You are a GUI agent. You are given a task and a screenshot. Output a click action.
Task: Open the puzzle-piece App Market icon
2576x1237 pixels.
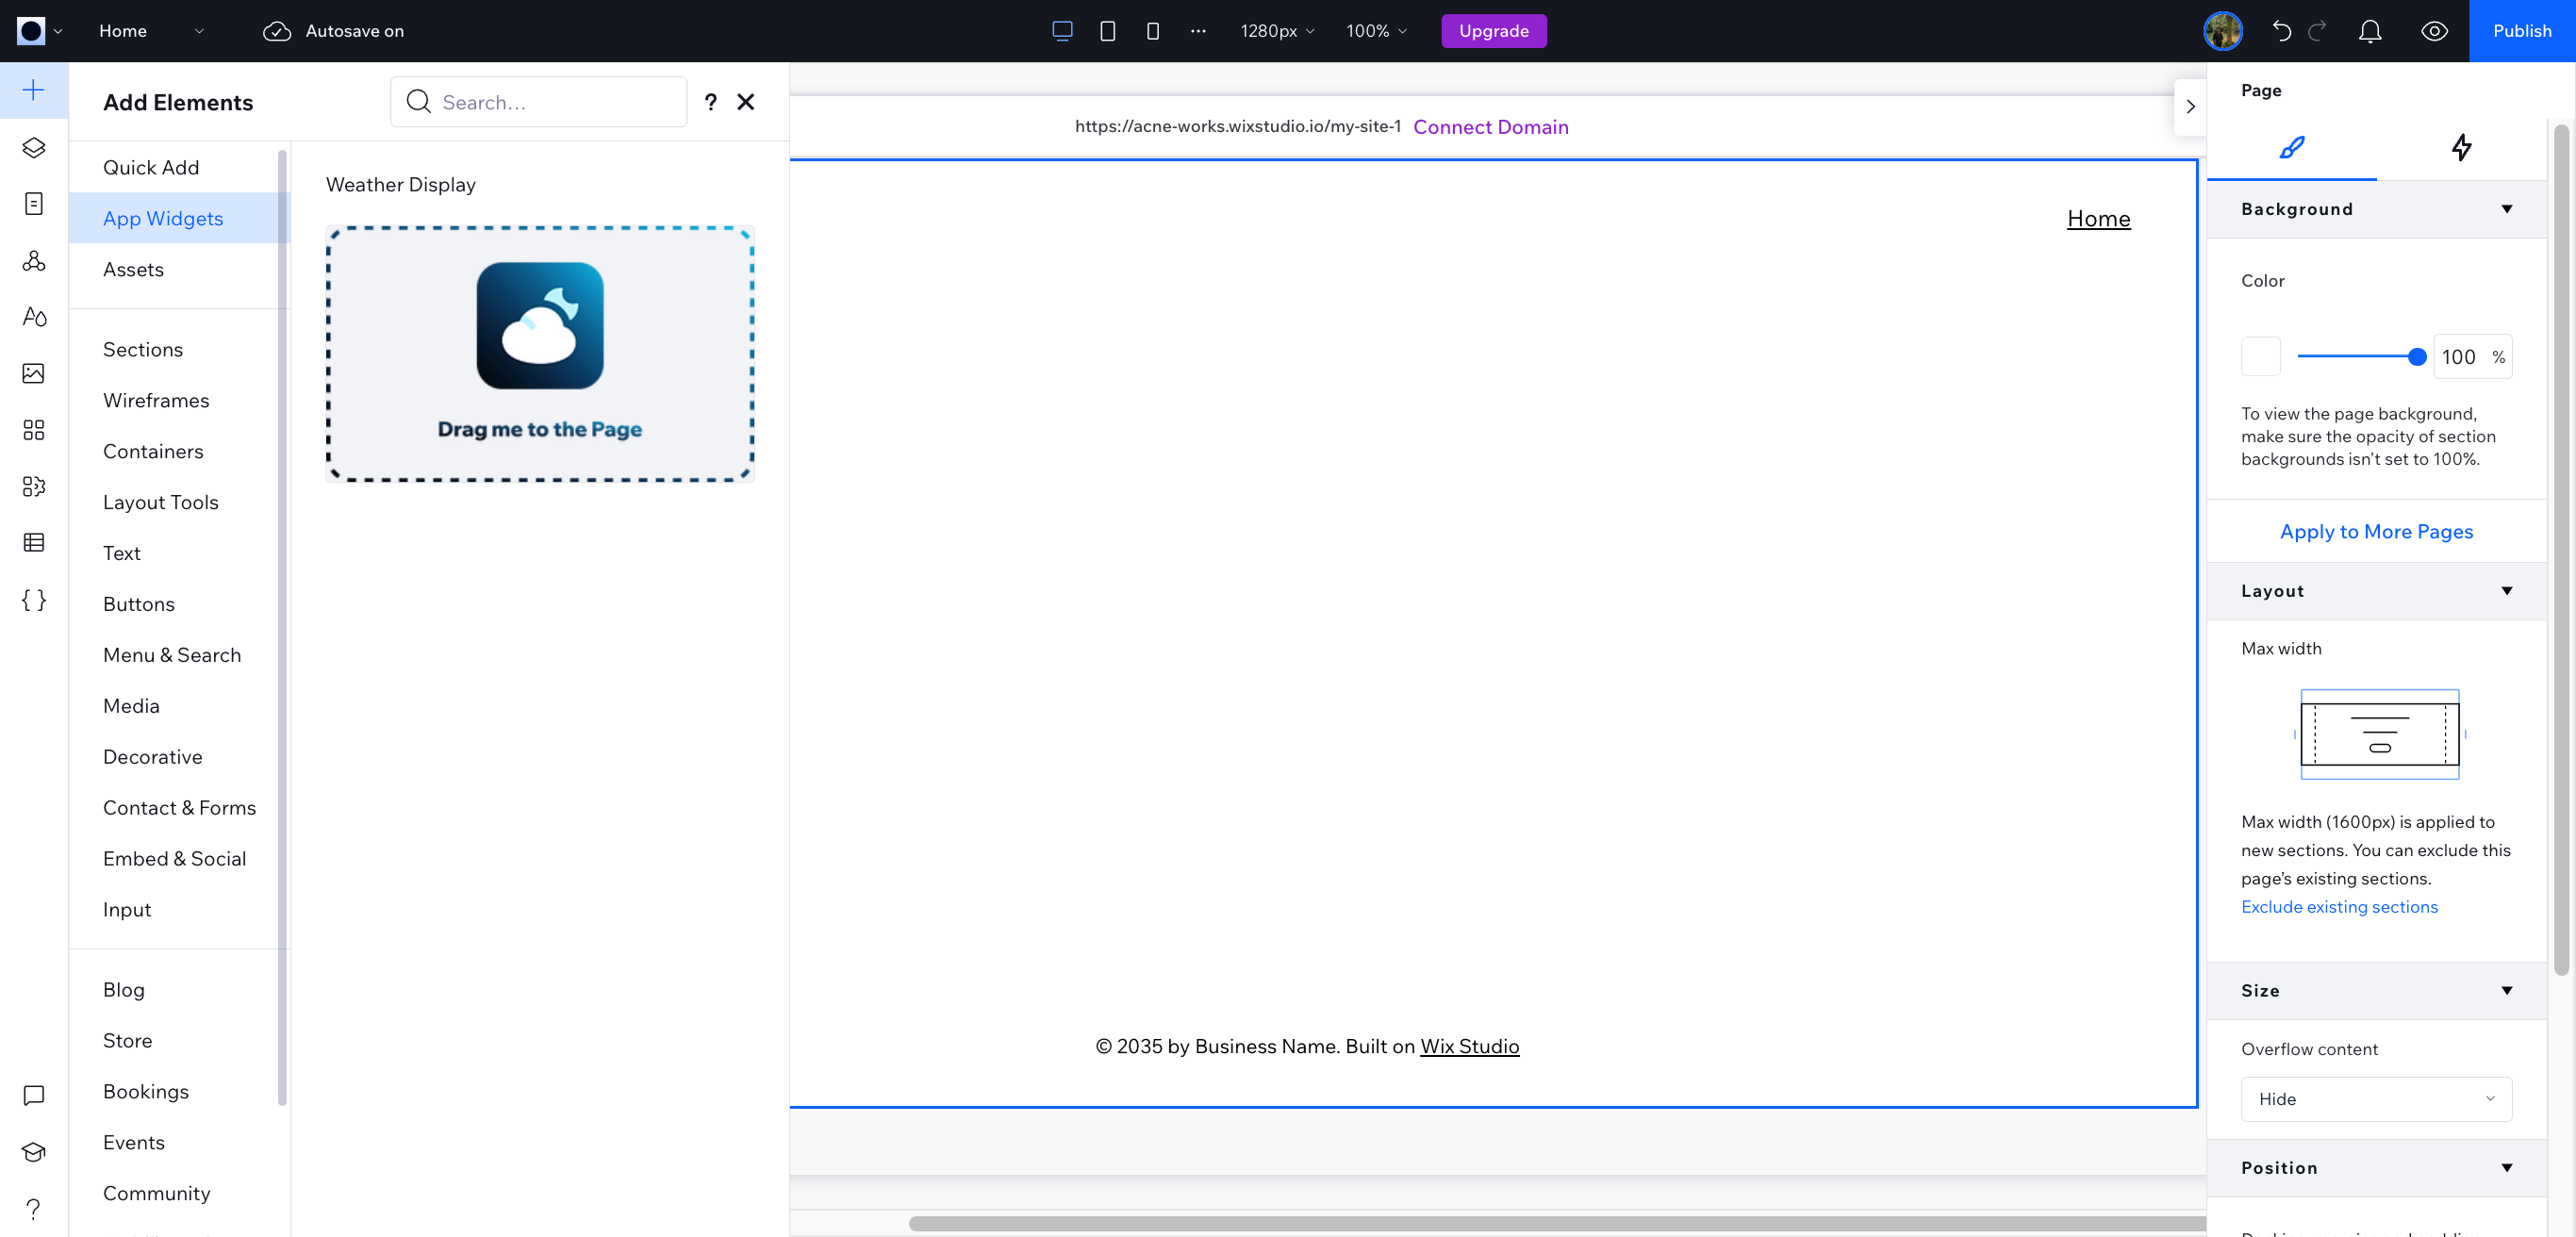pyautogui.click(x=33, y=486)
